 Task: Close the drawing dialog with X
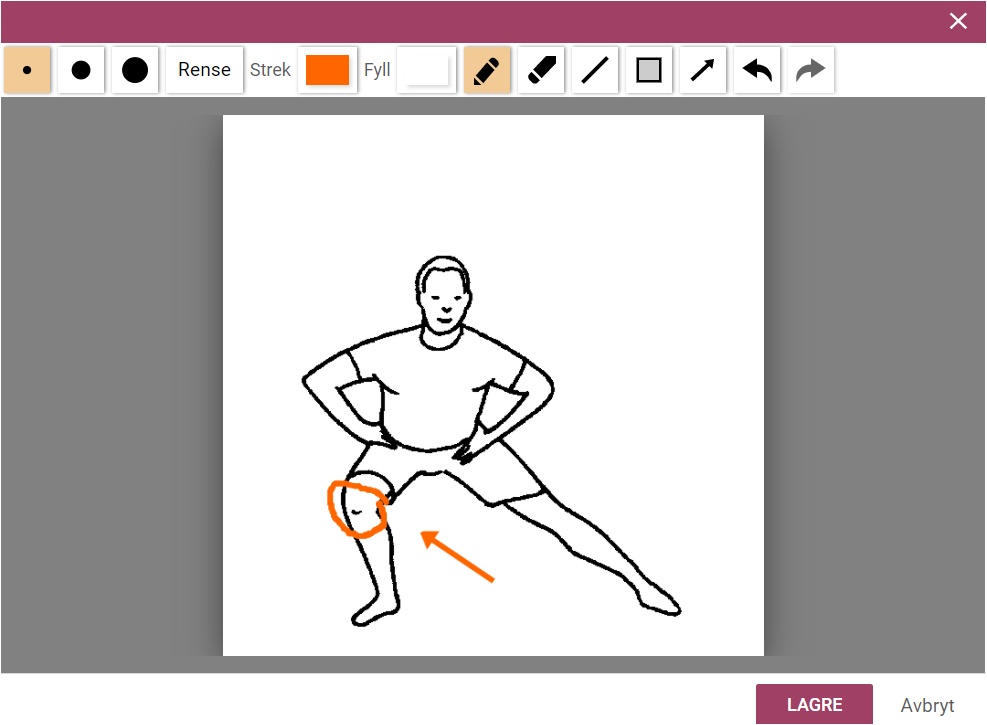click(x=958, y=21)
